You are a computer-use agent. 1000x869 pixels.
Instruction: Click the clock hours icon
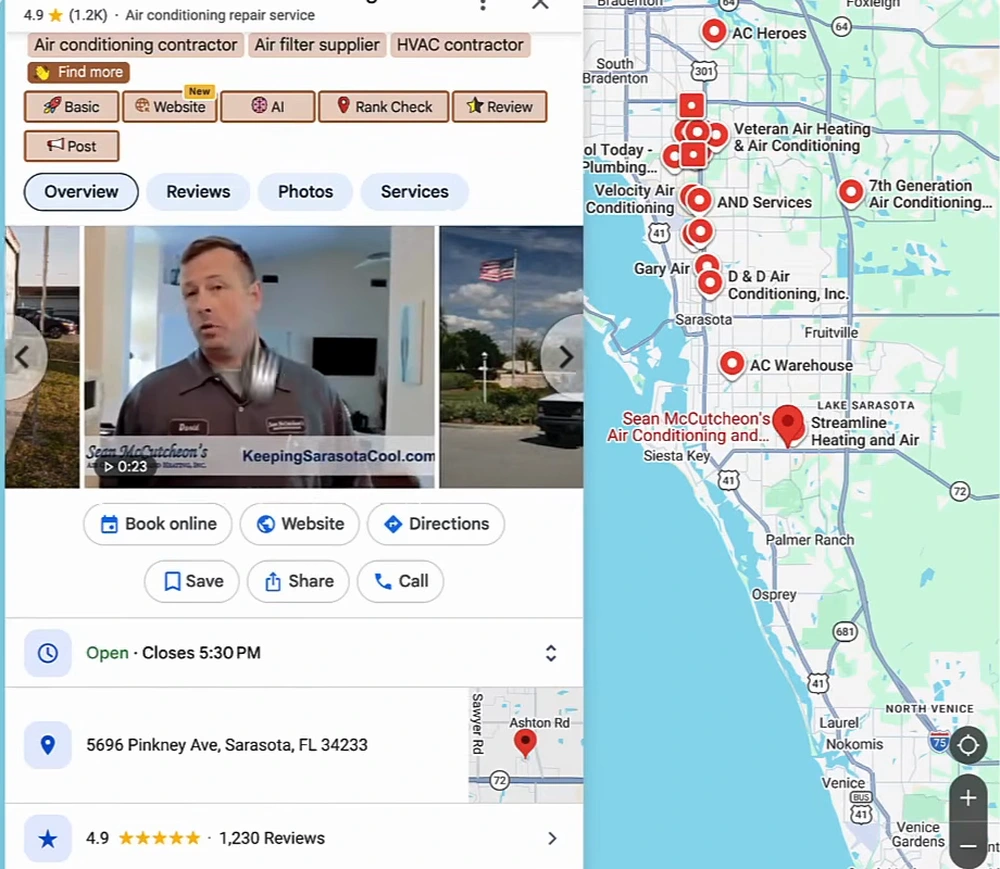(48, 653)
